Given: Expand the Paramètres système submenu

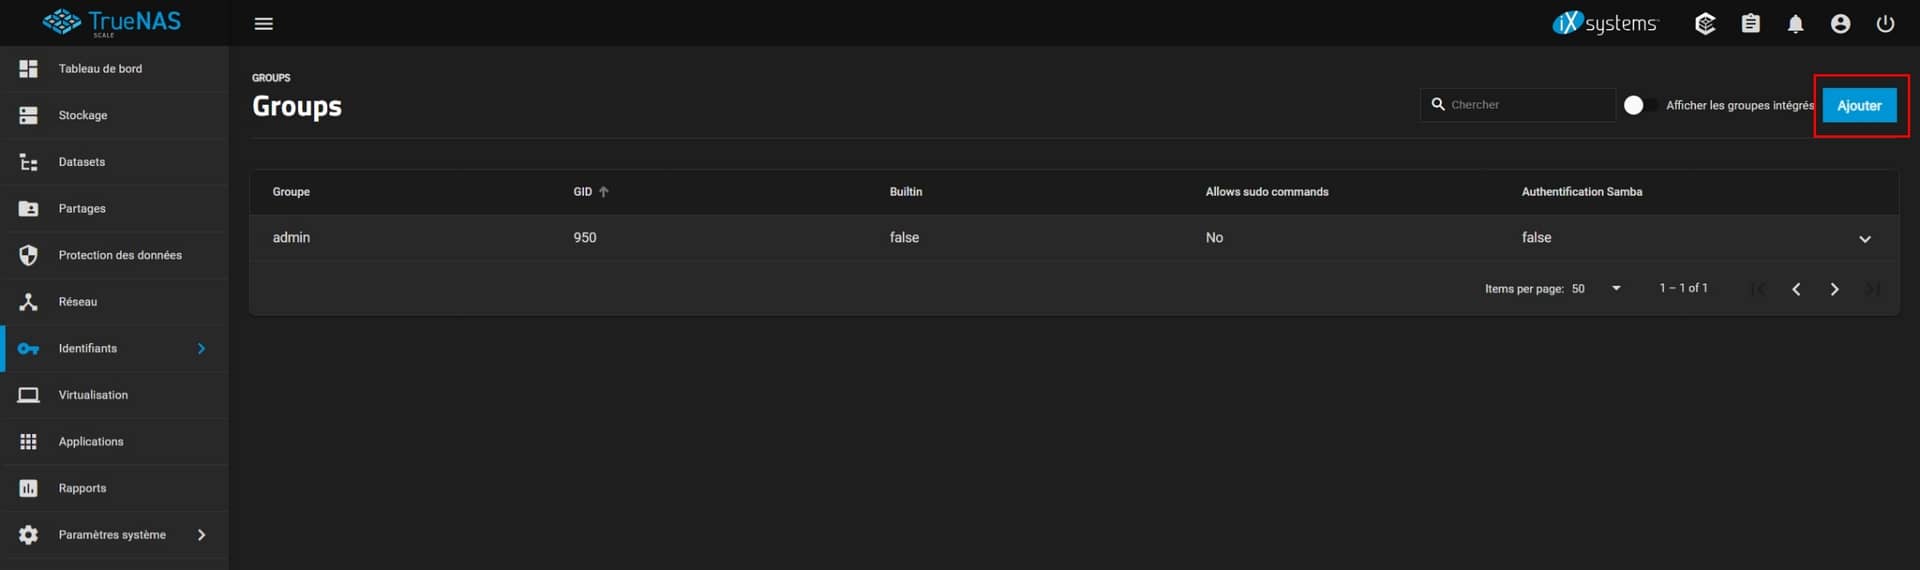Looking at the screenshot, I should click(x=201, y=535).
